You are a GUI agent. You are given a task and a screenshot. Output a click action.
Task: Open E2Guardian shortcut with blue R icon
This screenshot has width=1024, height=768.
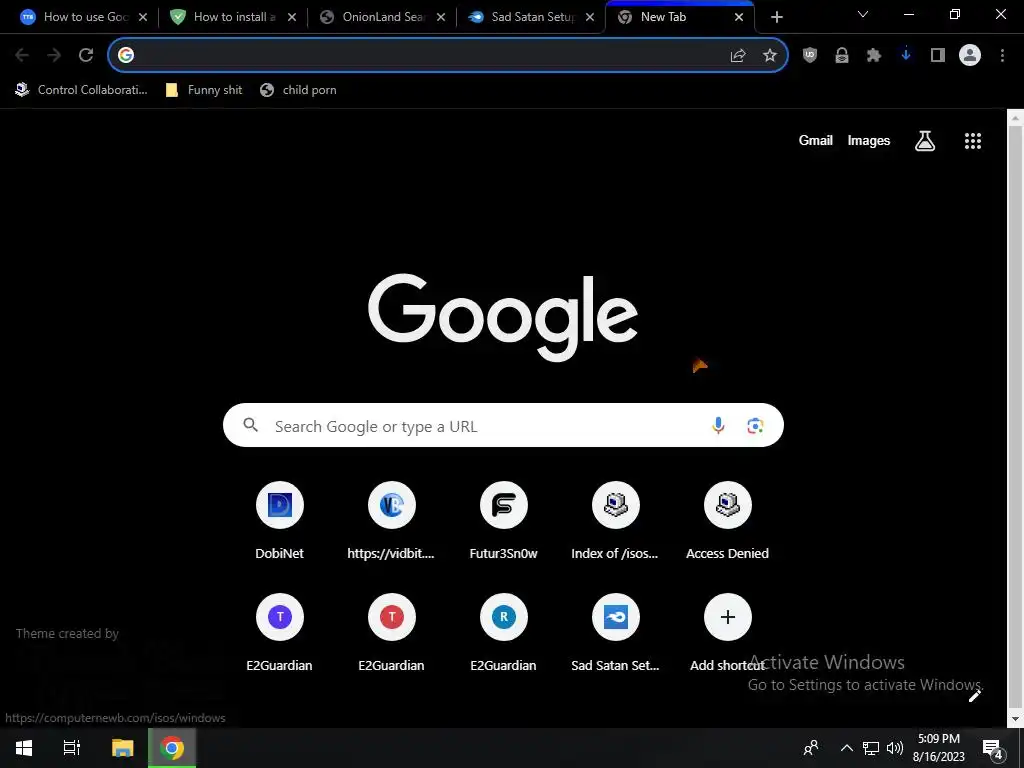click(504, 633)
